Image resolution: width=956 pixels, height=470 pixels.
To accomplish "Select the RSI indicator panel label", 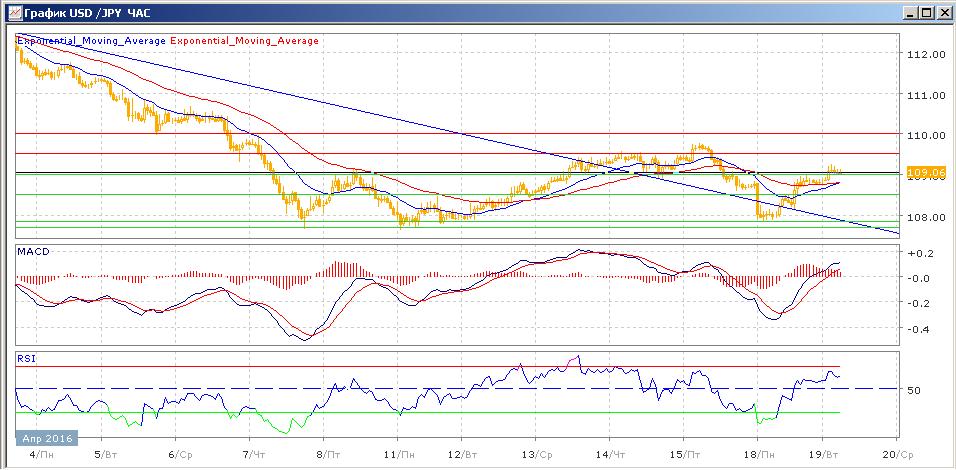I will (x=27, y=357).
